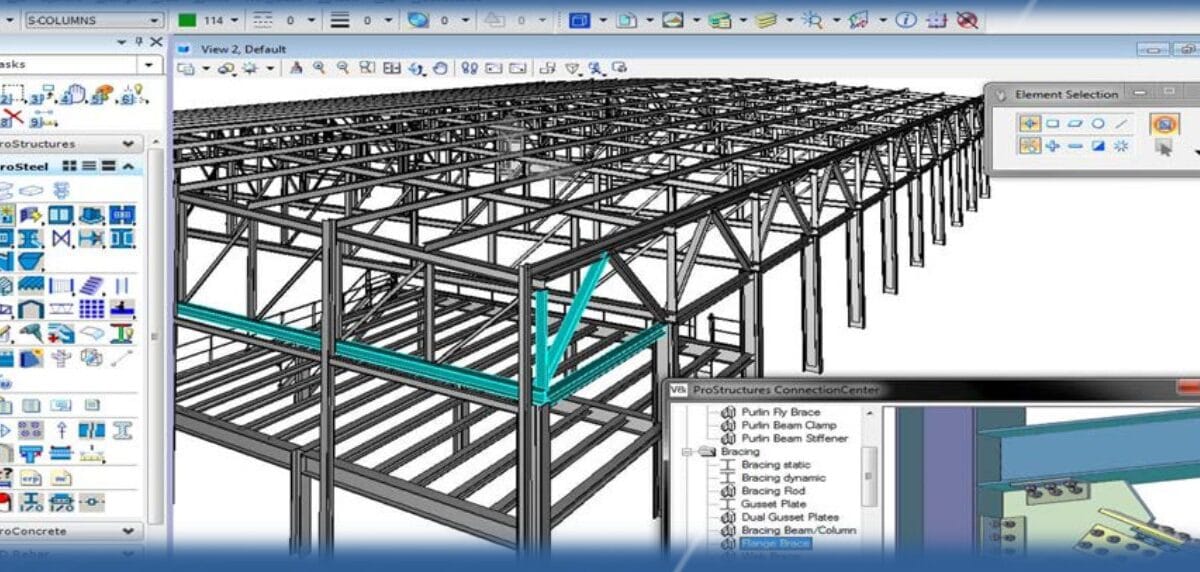Click the Update View icon in View 2
1200x572 pixels.
pyautogui.click(x=296, y=68)
